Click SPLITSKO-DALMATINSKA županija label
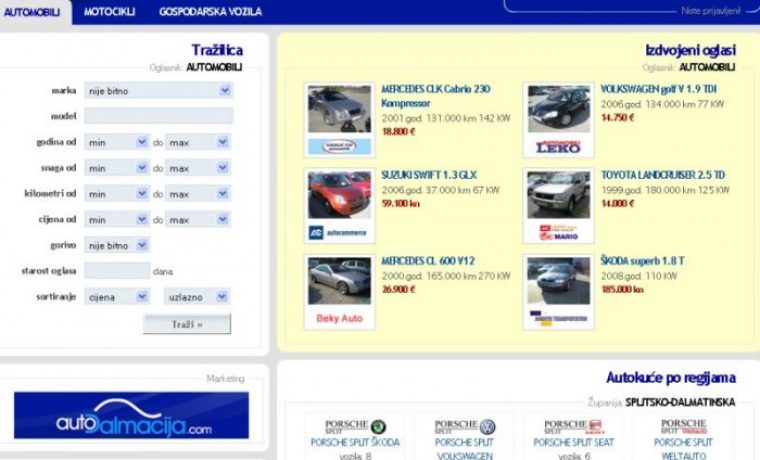This screenshot has width=760, height=460. (x=680, y=402)
